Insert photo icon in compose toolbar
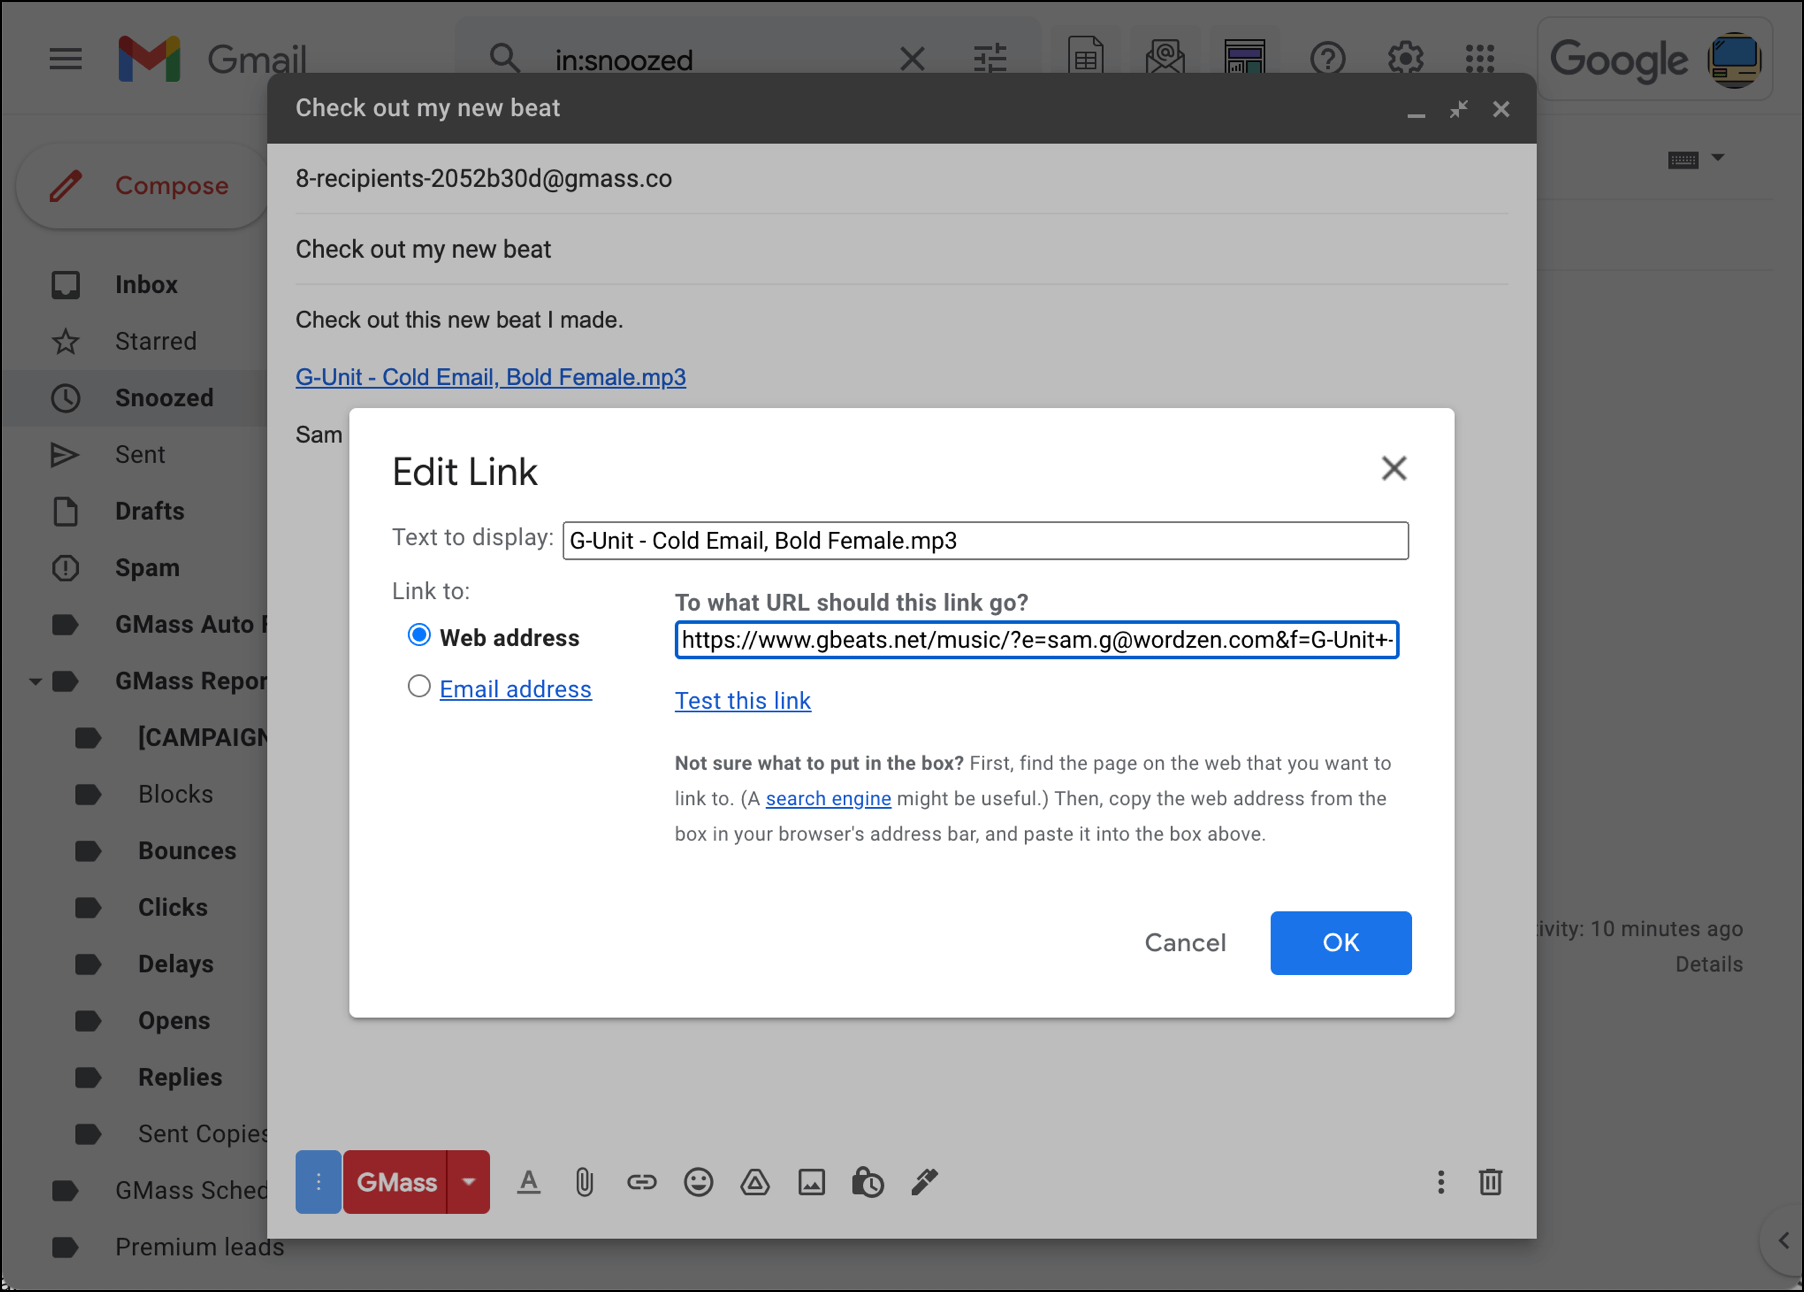The image size is (1804, 1292). 812,1182
